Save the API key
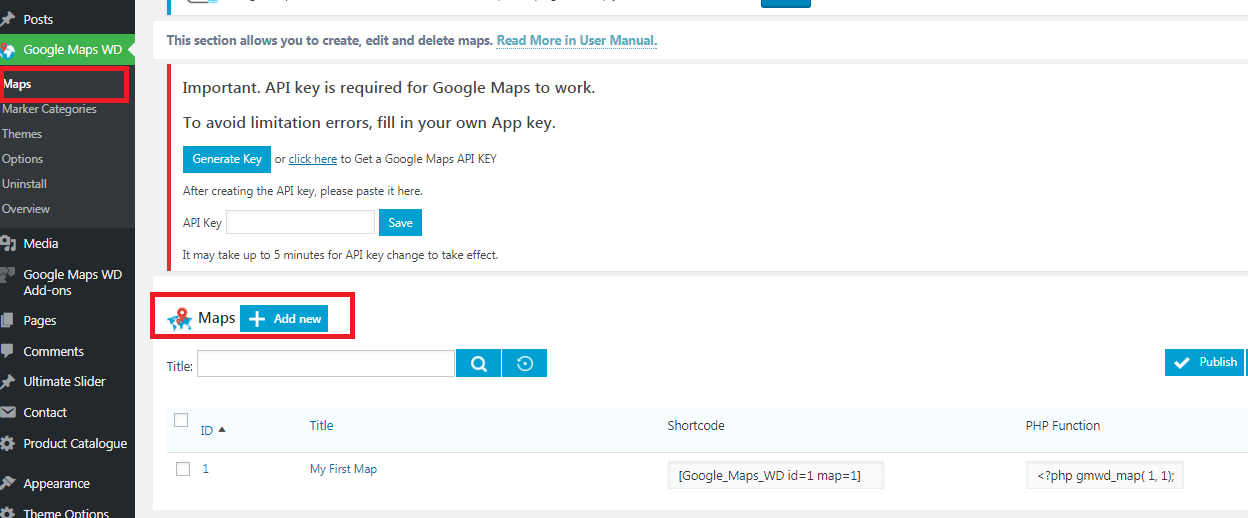This screenshot has height=518, width=1248. 400,223
